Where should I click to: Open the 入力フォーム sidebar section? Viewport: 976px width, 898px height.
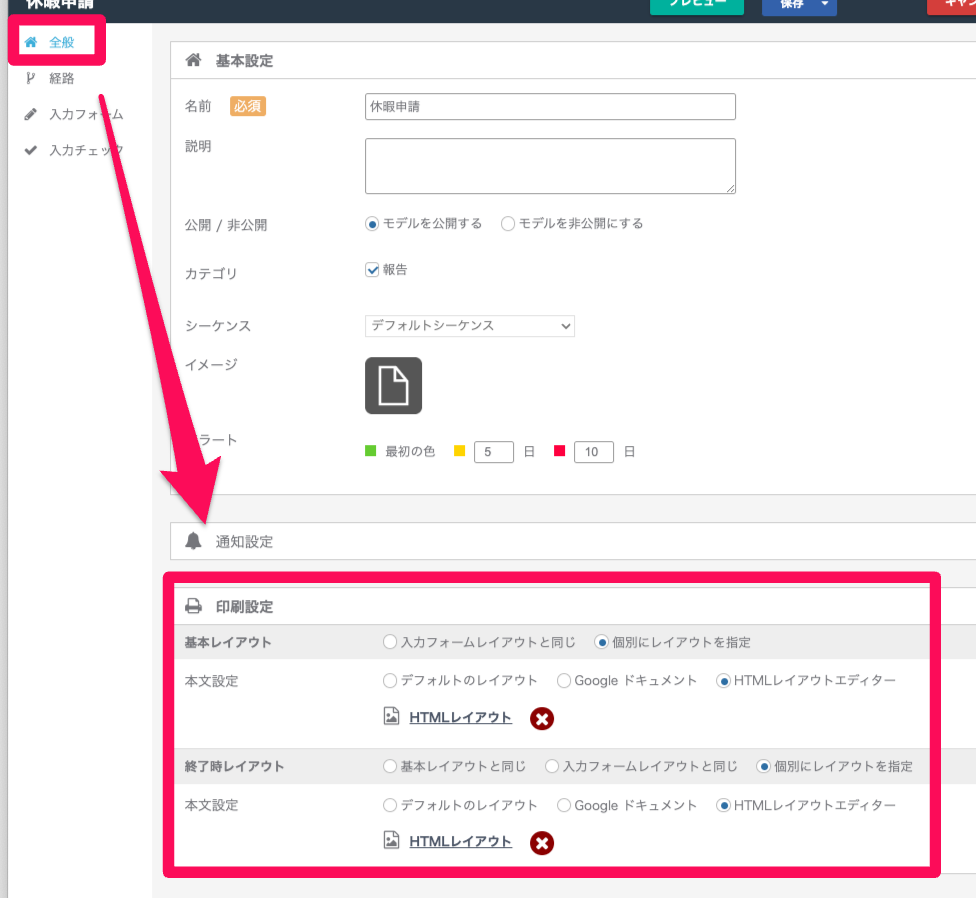pos(86,115)
